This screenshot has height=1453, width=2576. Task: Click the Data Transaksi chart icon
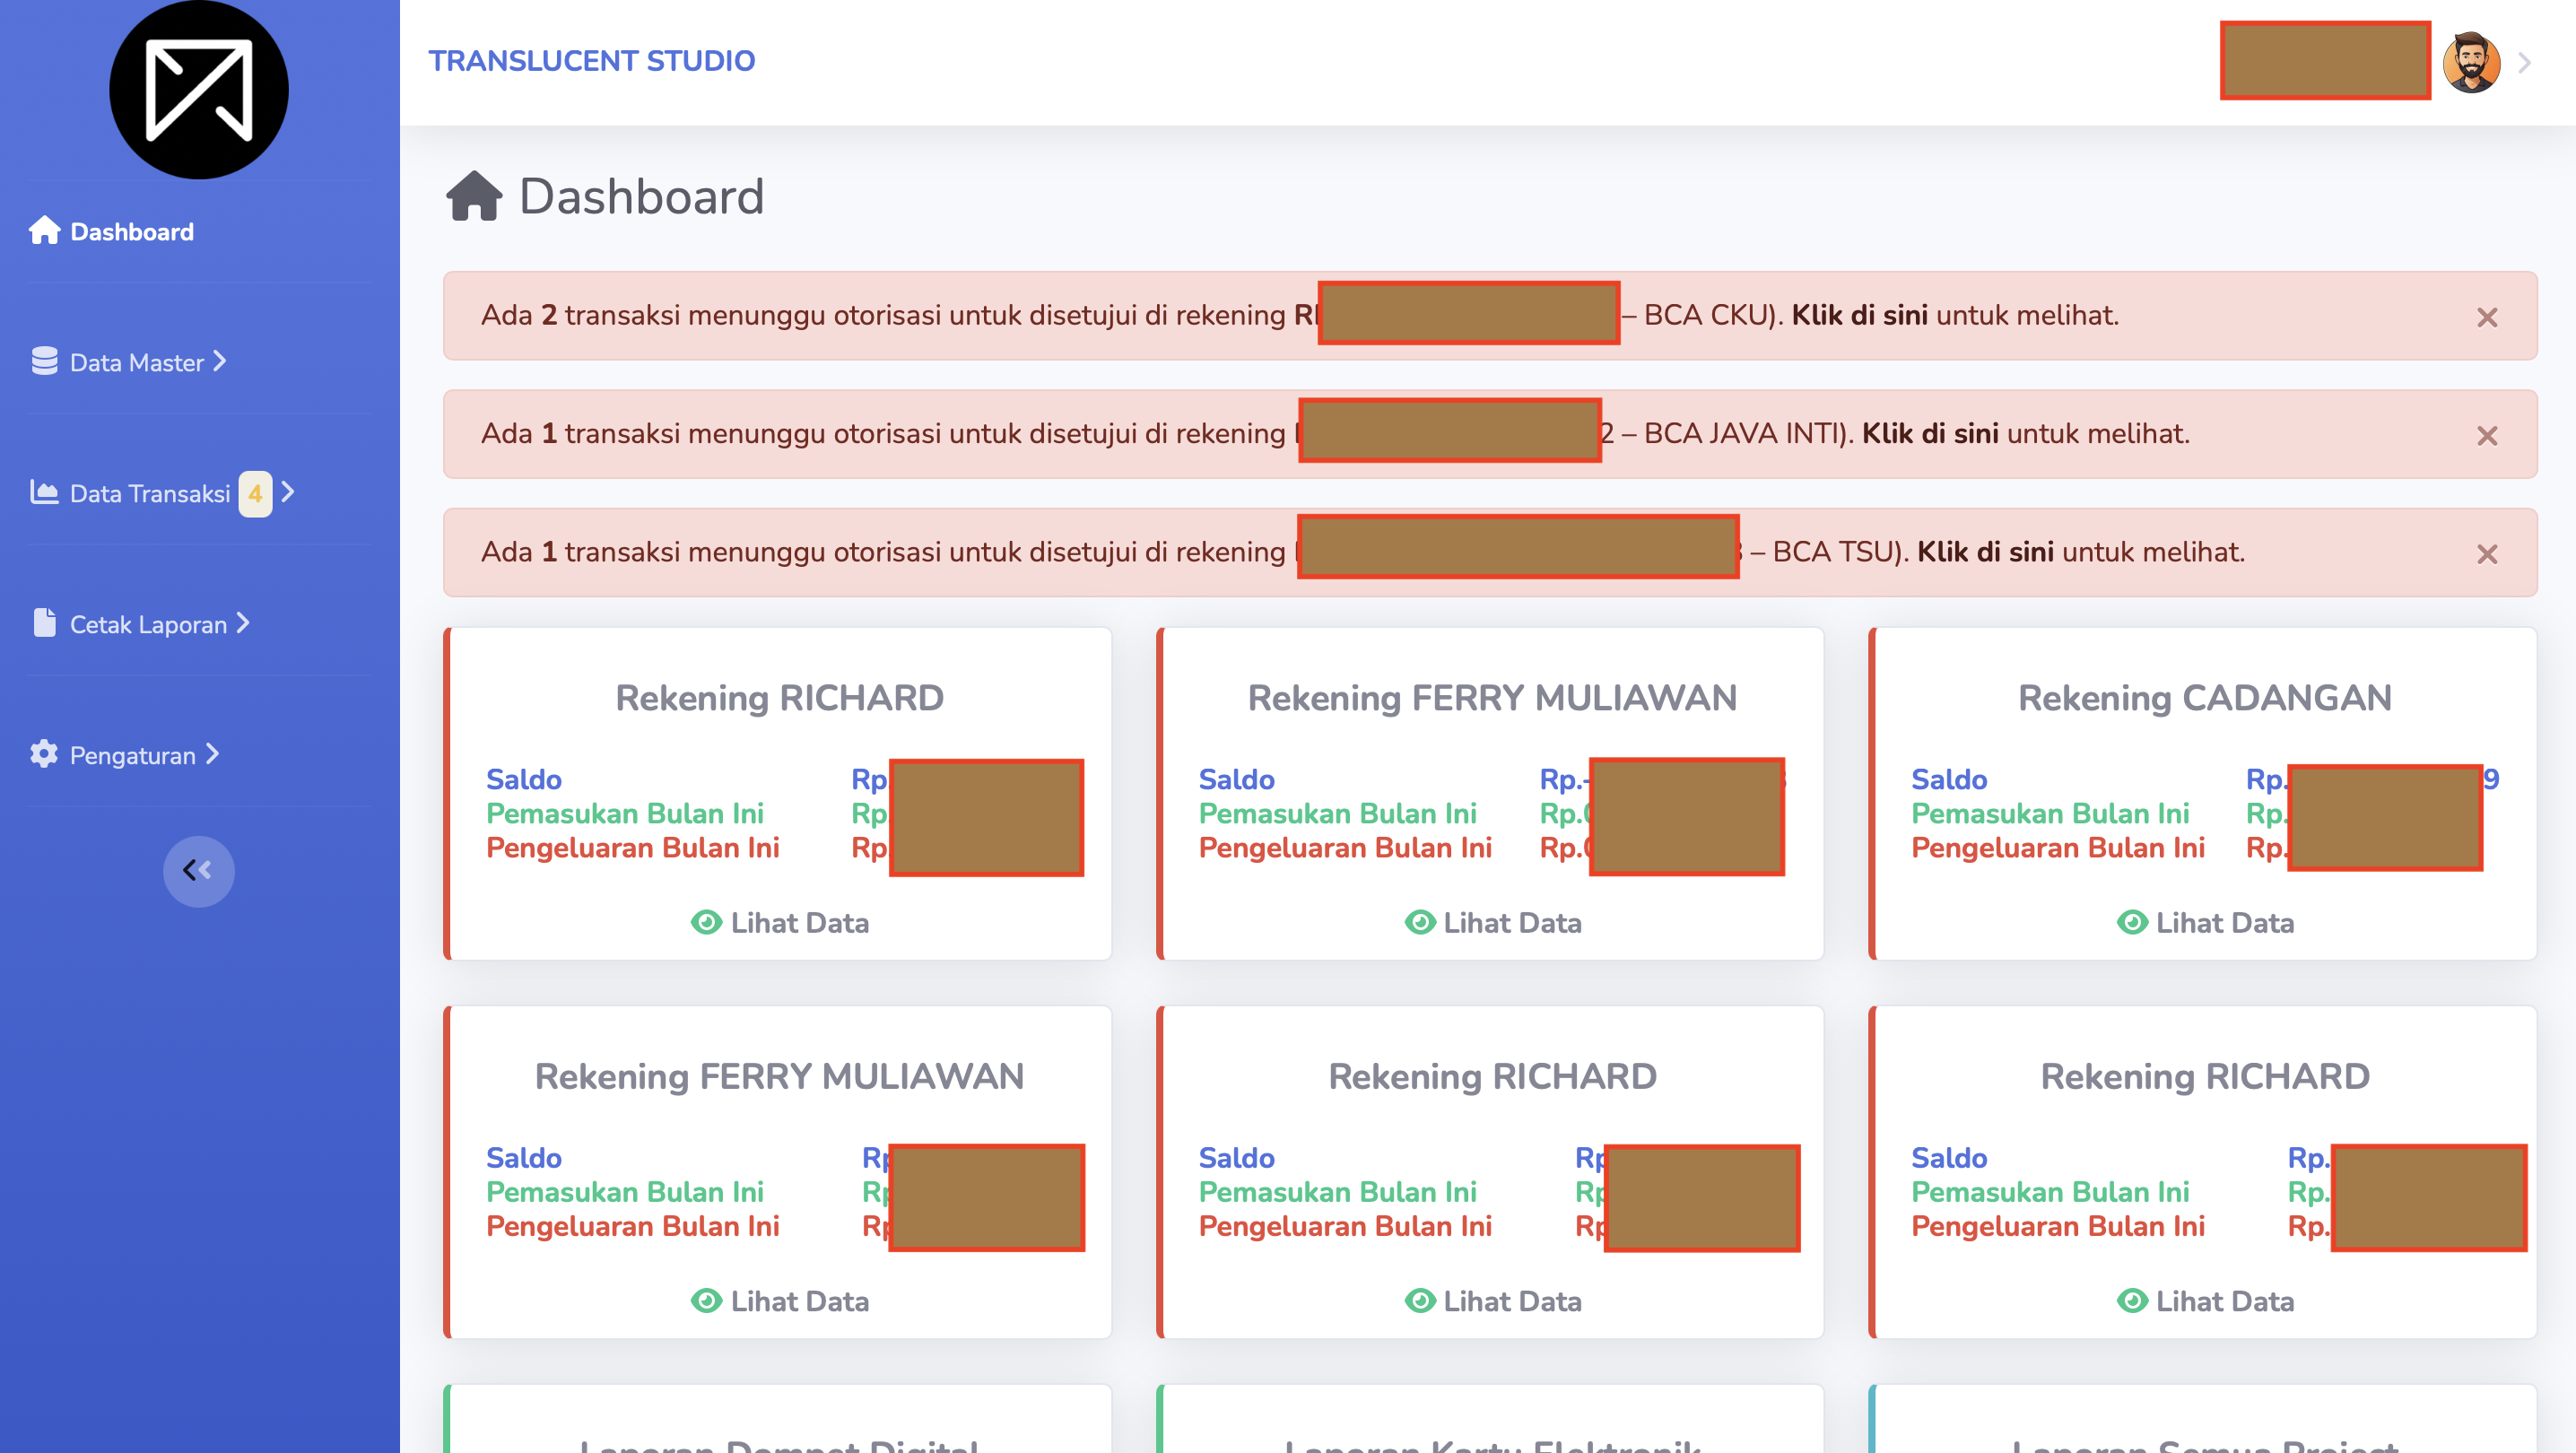(44, 492)
